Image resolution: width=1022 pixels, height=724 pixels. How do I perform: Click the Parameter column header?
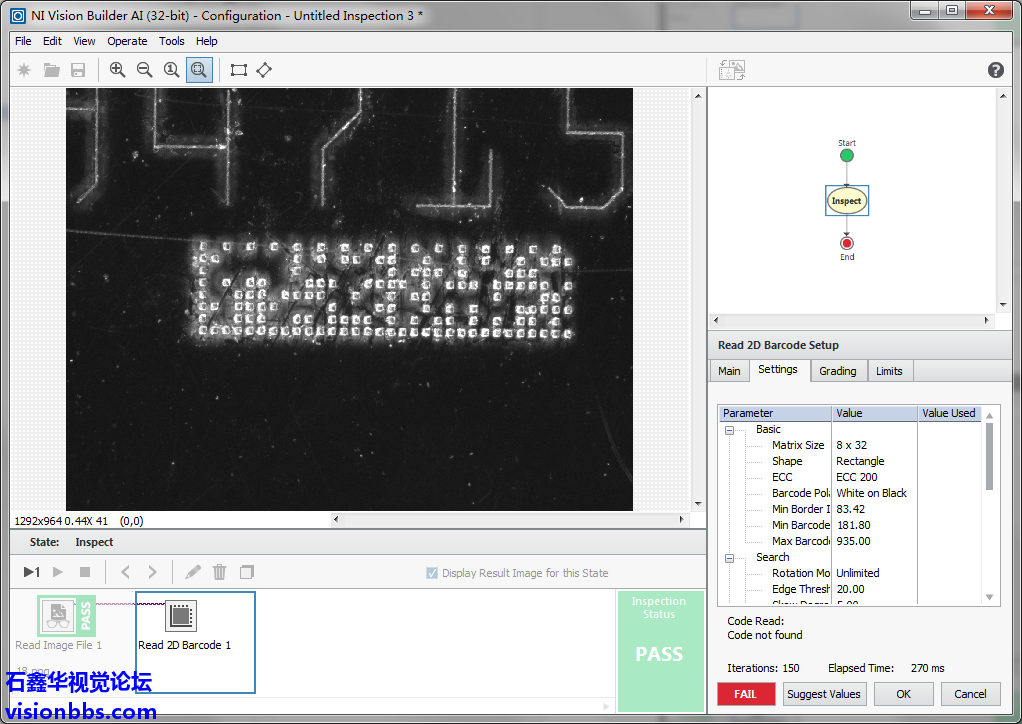click(x=775, y=413)
